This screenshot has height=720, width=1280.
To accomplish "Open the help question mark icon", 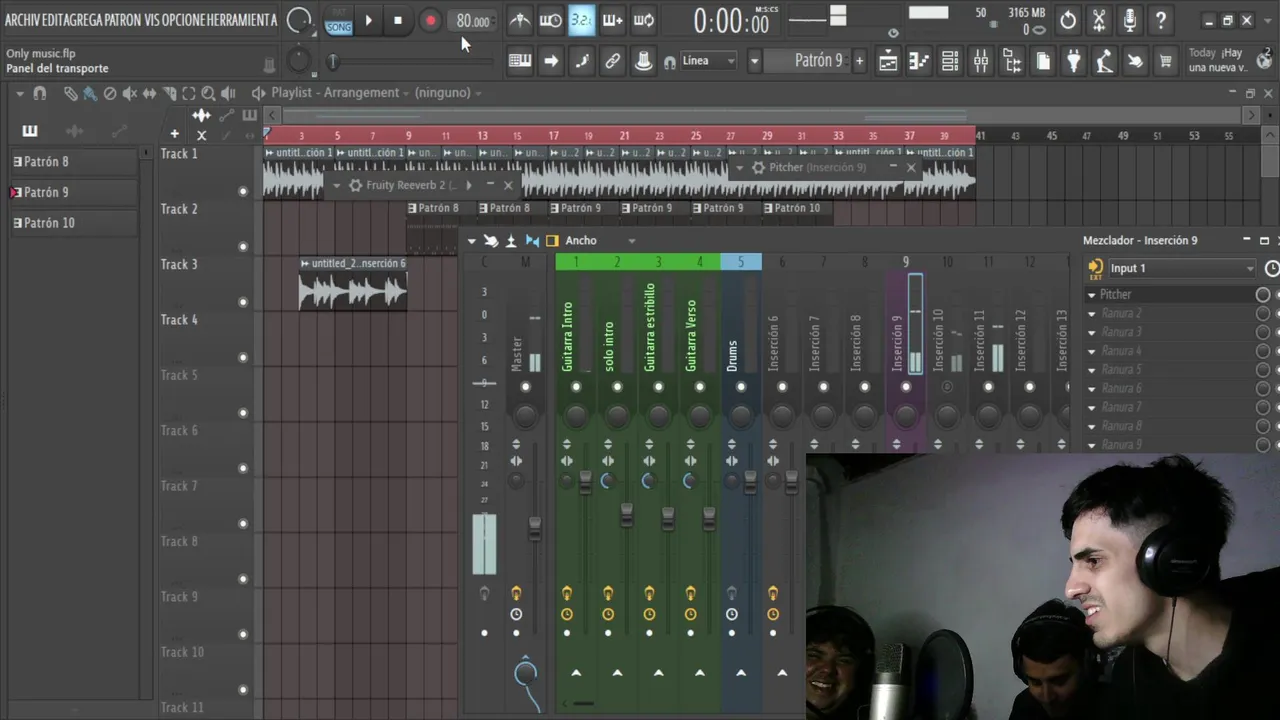I will [x=1161, y=20].
